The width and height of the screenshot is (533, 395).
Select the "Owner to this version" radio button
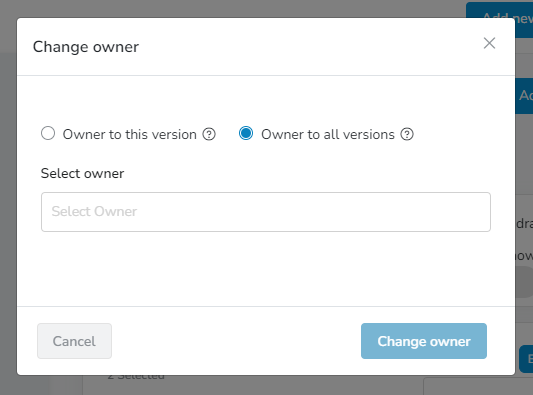tap(48, 133)
